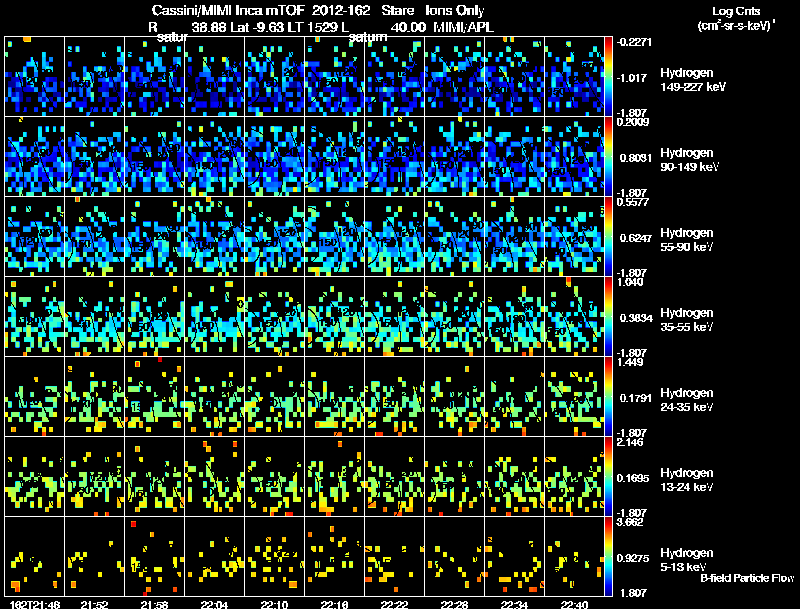800x609 pixels.
Task: Open 55-90 keV image panel at 22:28
Action: point(455,236)
